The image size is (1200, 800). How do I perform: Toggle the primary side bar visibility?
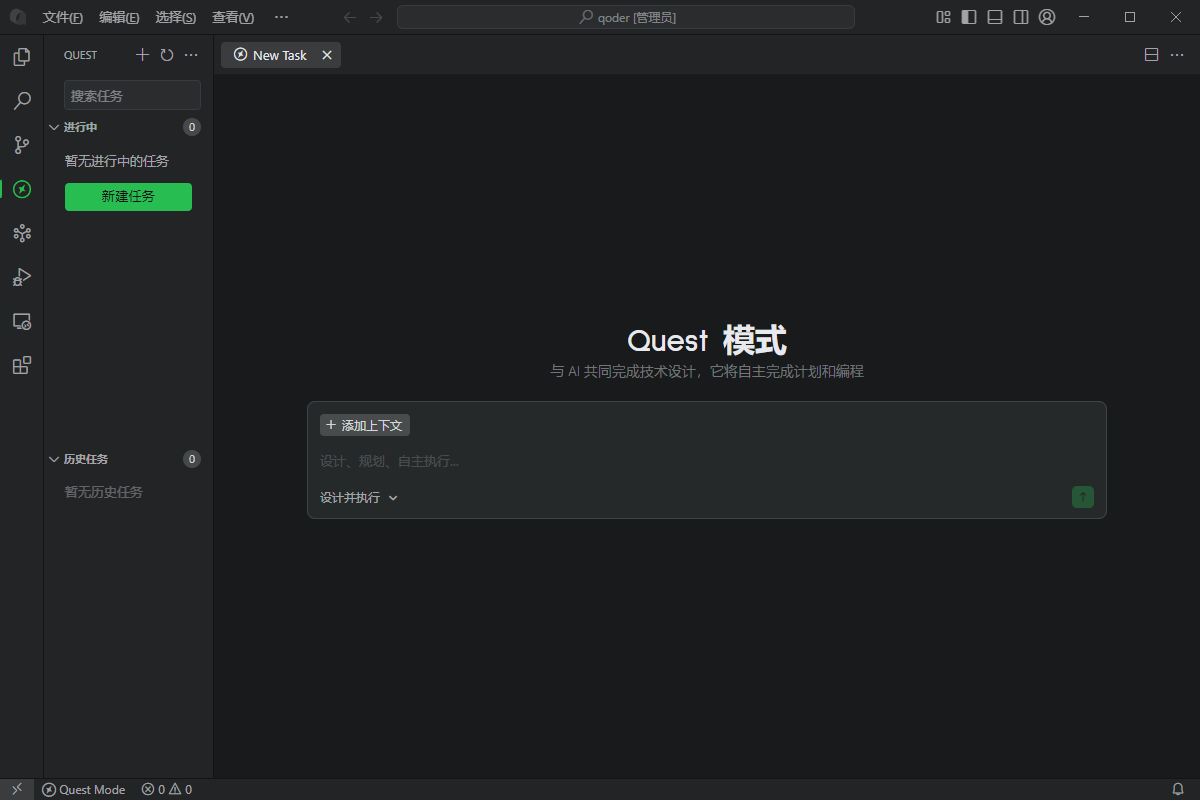969,17
